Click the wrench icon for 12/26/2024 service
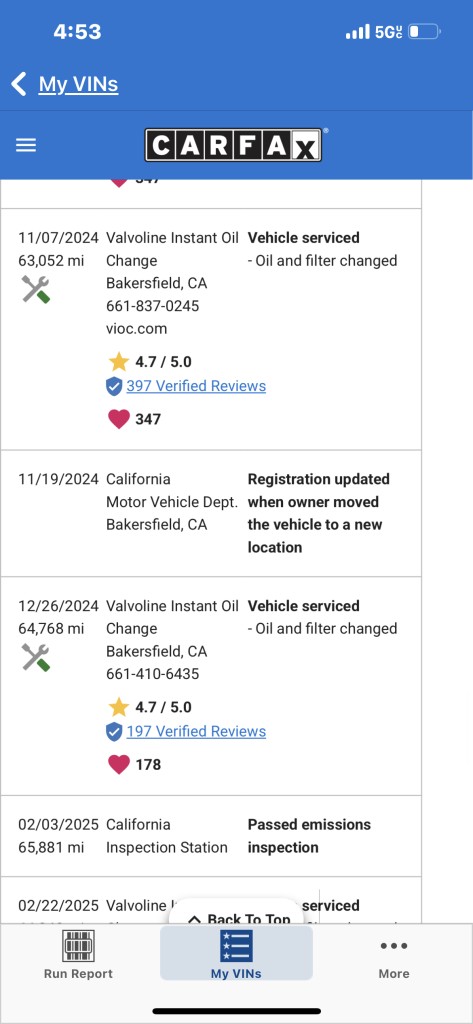 [36, 657]
